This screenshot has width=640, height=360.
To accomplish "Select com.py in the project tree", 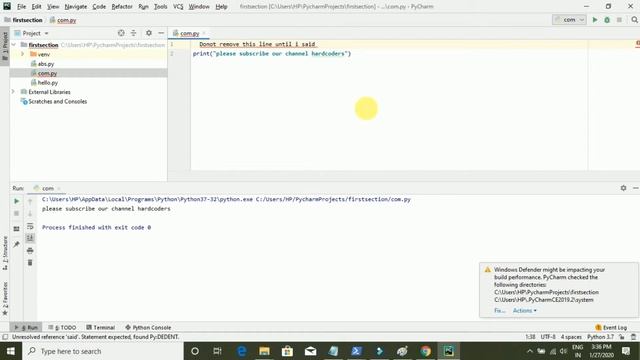I will pos(47,73).
